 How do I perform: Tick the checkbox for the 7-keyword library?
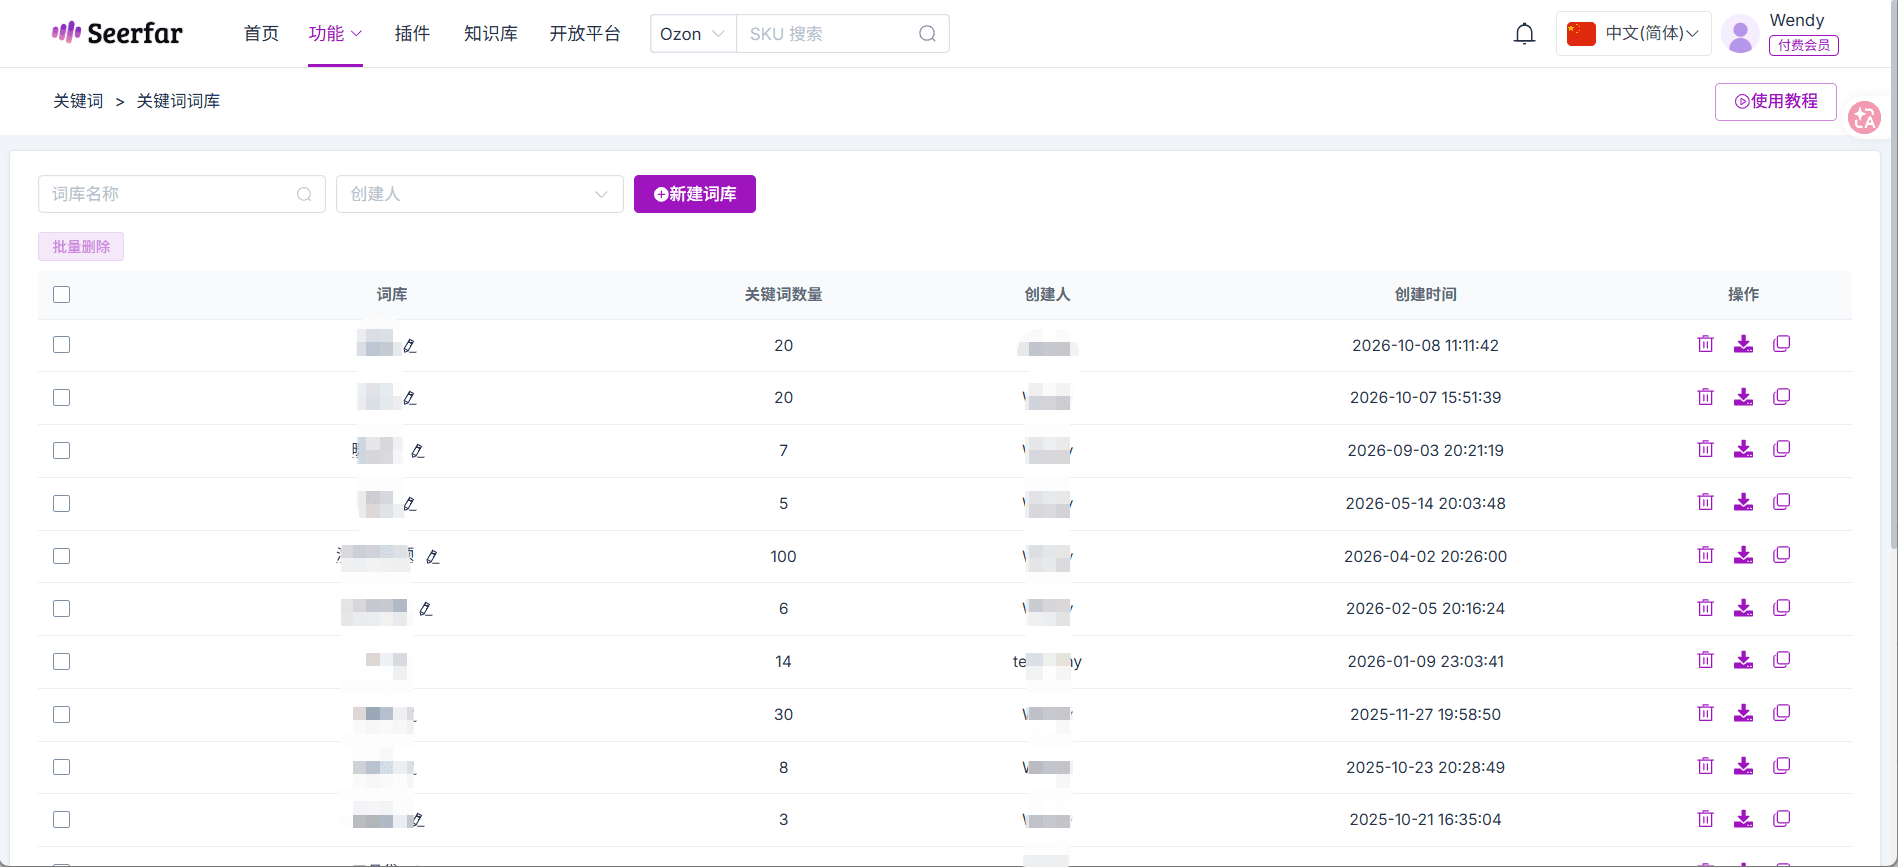[x=62, y=451]
